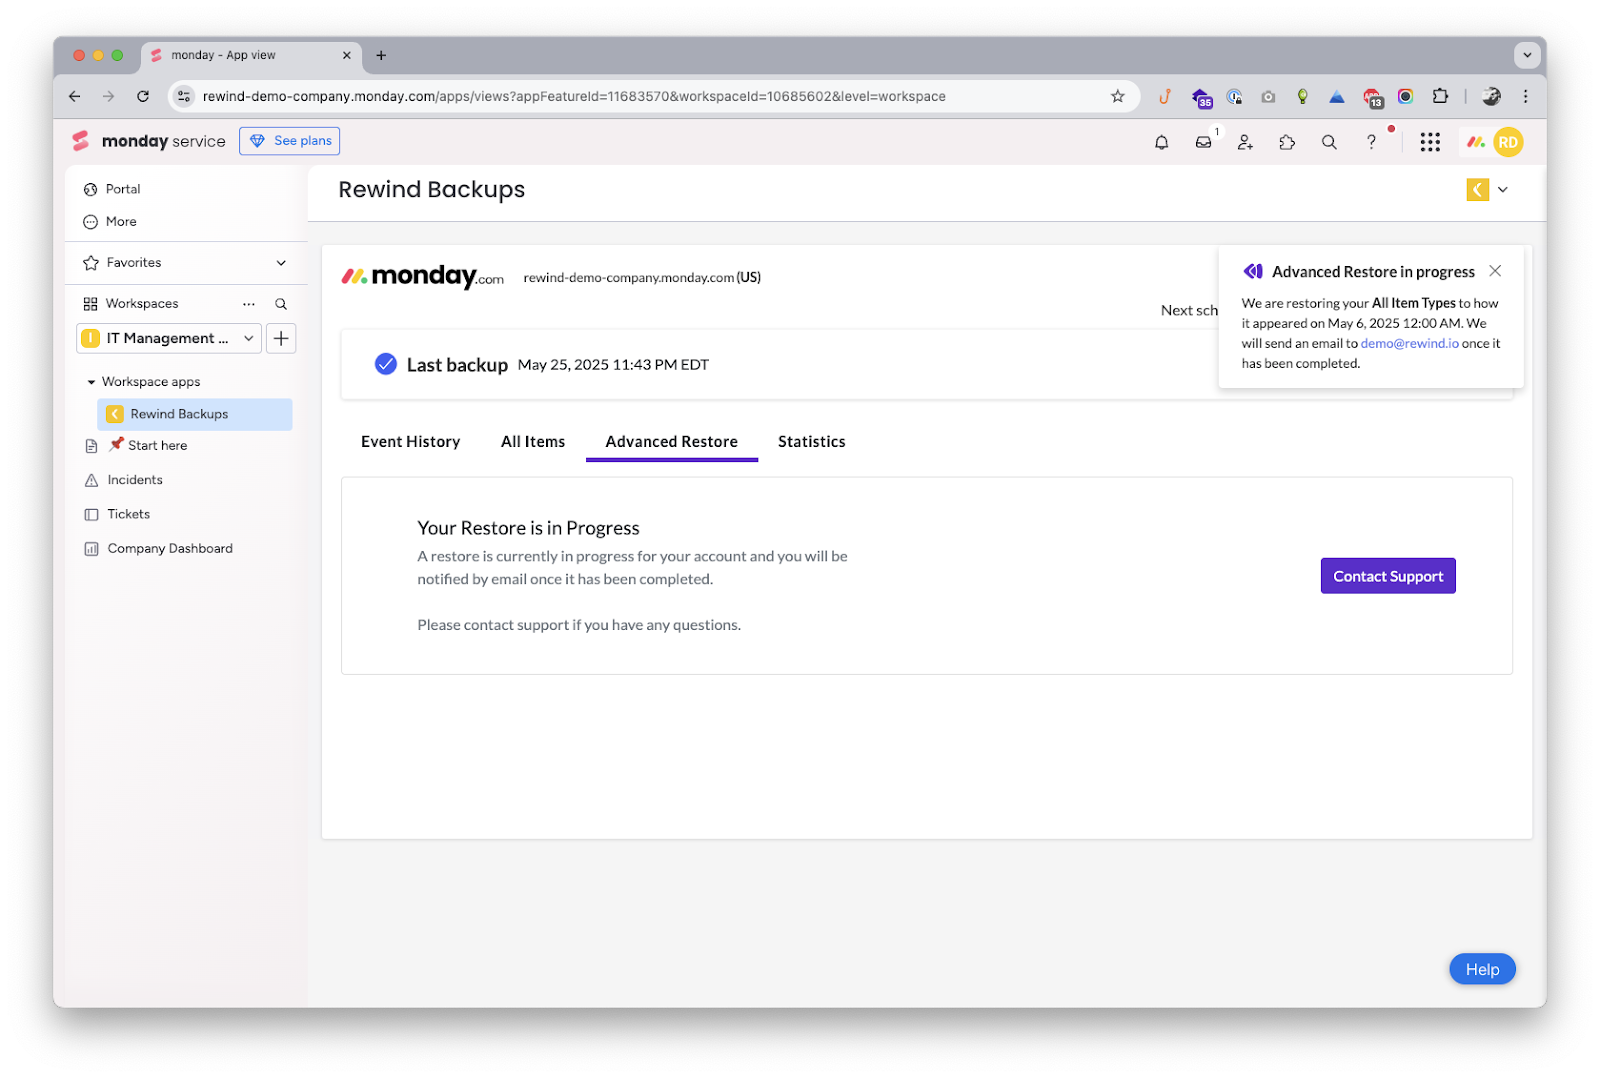Select the Advanced Restore tab
The height and width of the screenshot is (1078, 1600).
[671, 441]
